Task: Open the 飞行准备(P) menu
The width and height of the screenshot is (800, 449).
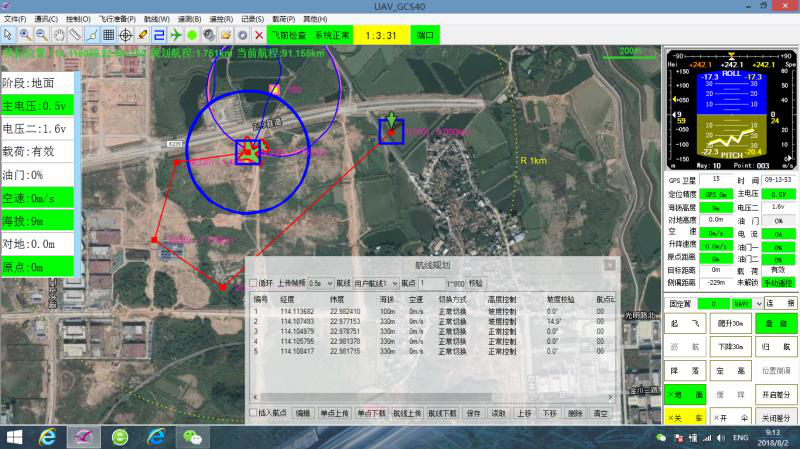Action: 112,19
